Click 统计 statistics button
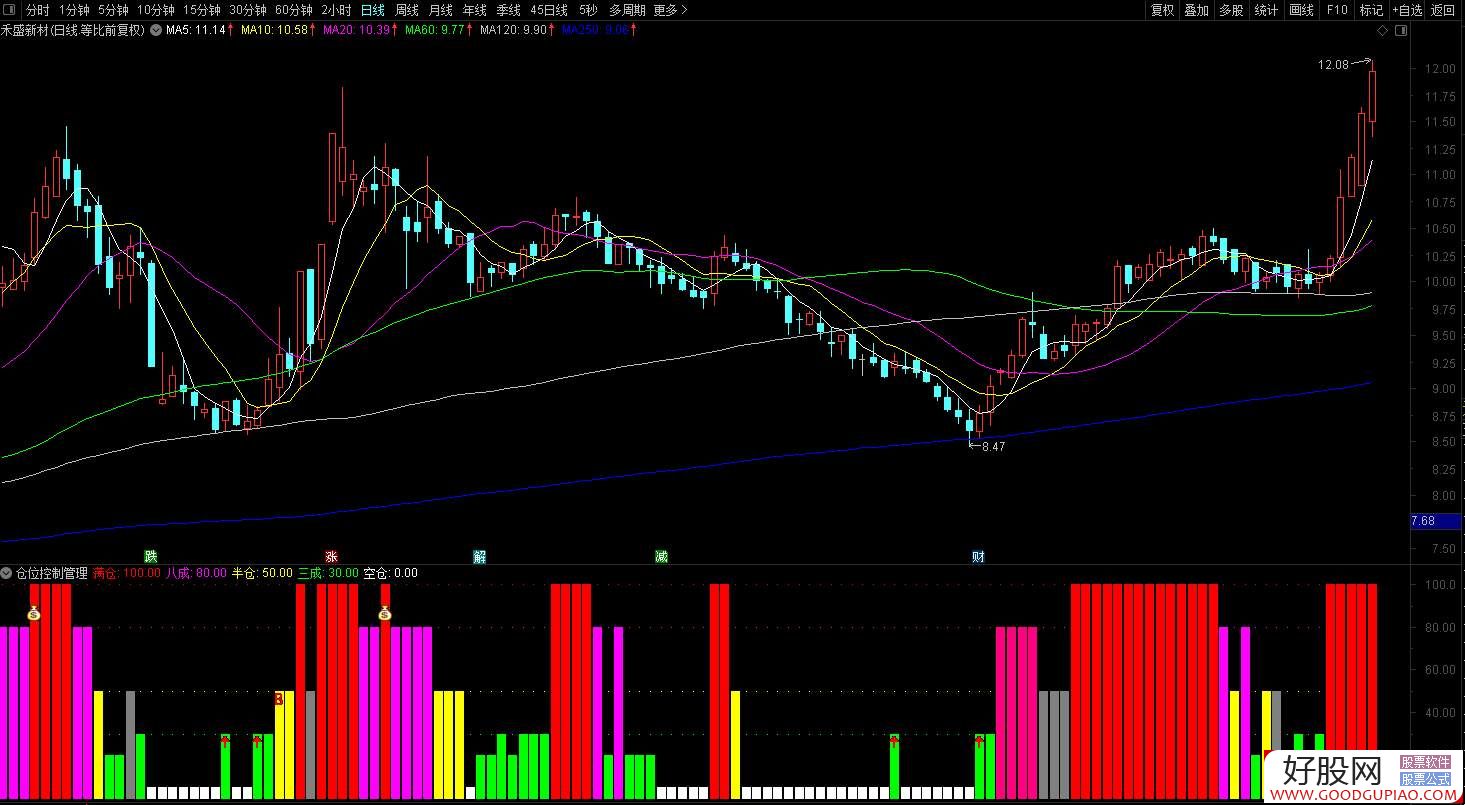Viewport: 1465px width, 805px height. pos(1266,10)
